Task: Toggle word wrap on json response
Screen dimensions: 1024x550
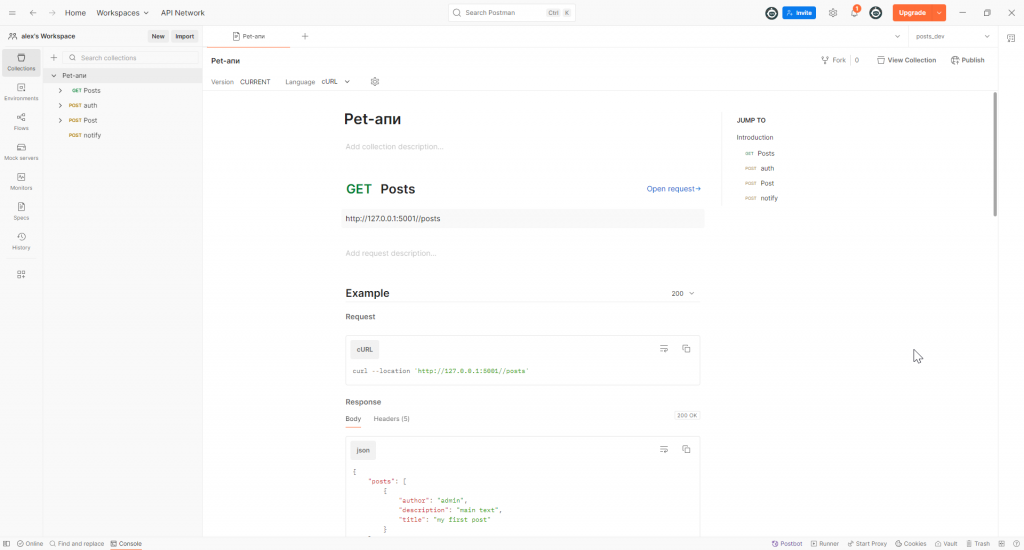Action: (664, 450)
